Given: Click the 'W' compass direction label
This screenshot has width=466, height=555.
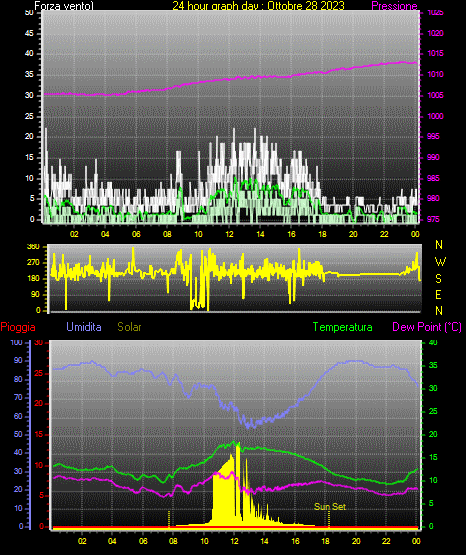Looking at the screenshot, I should tap(440, 262).
